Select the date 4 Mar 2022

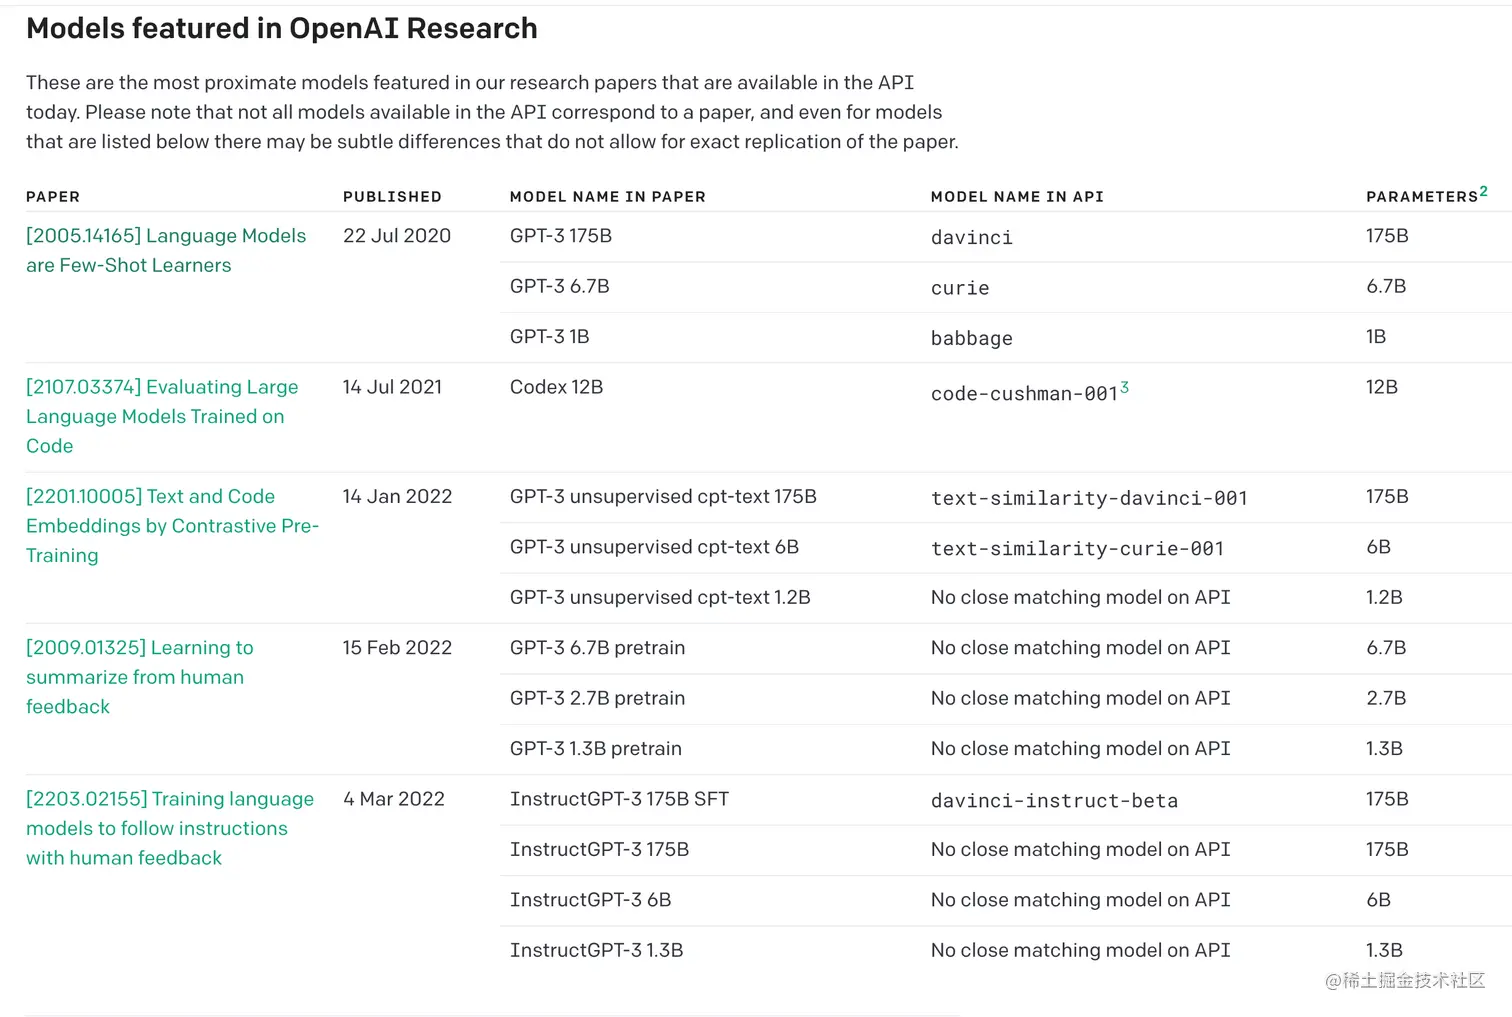pyautogui.click(x=394, y=799)
